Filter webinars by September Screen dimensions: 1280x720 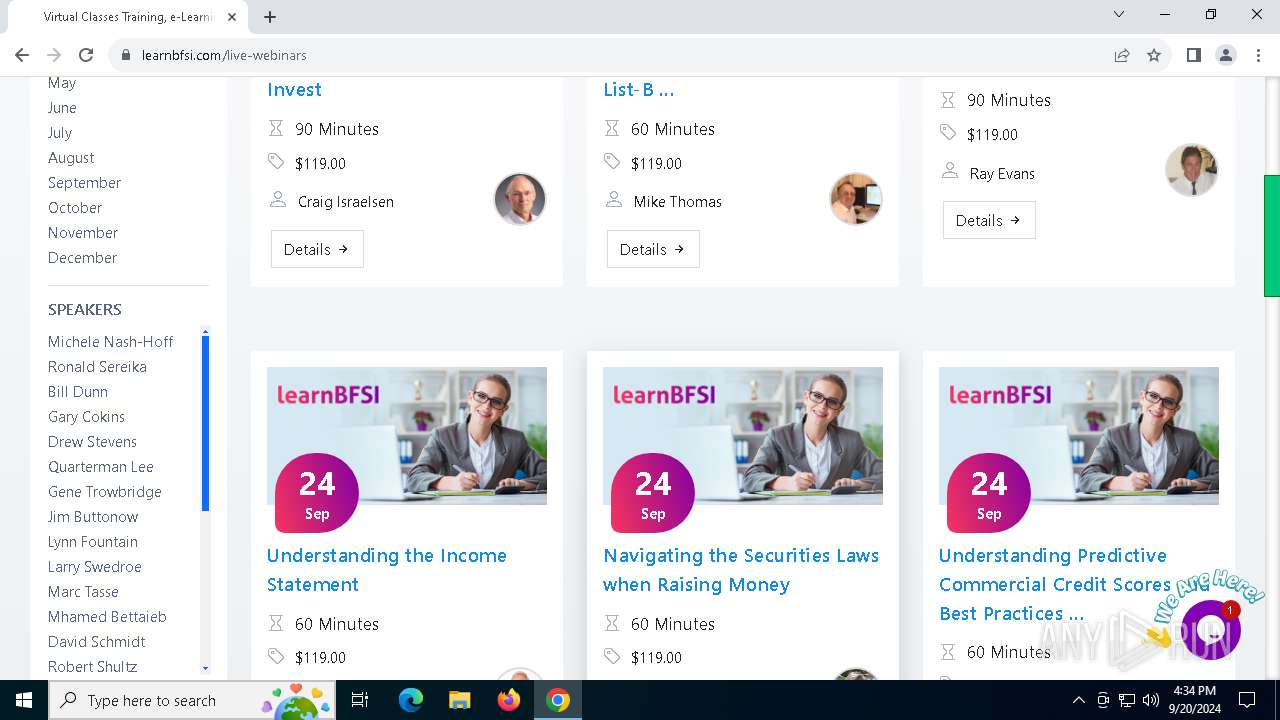84,183
